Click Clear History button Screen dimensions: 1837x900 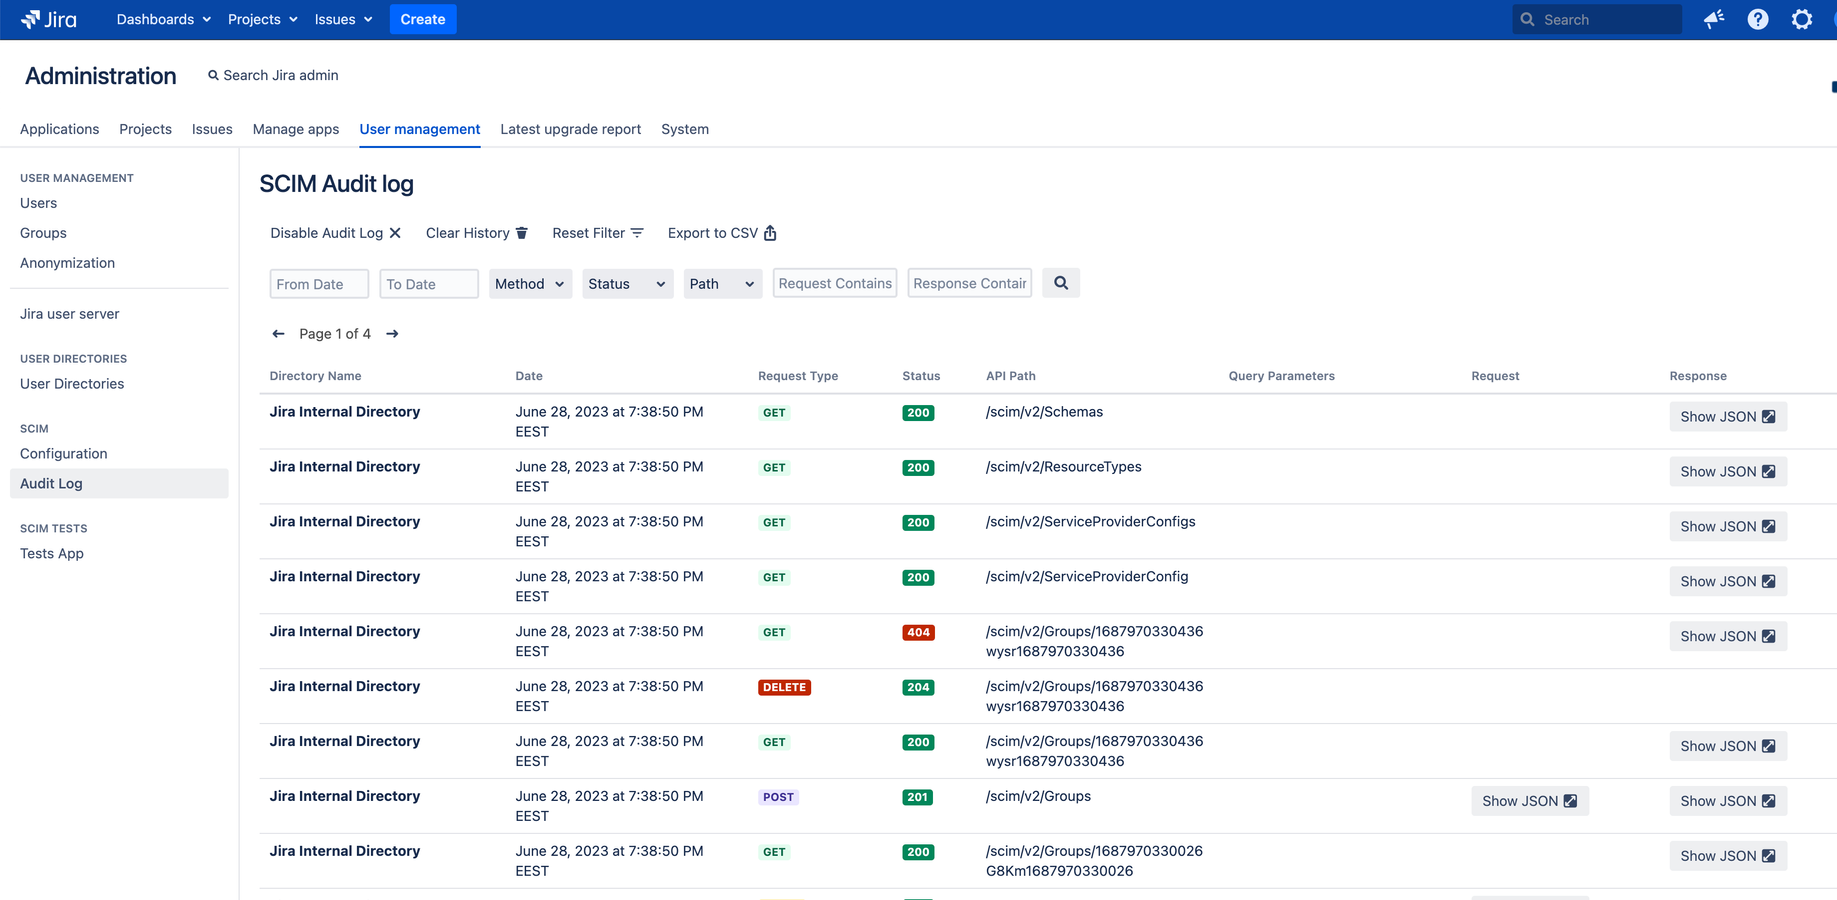coord(477,233)
